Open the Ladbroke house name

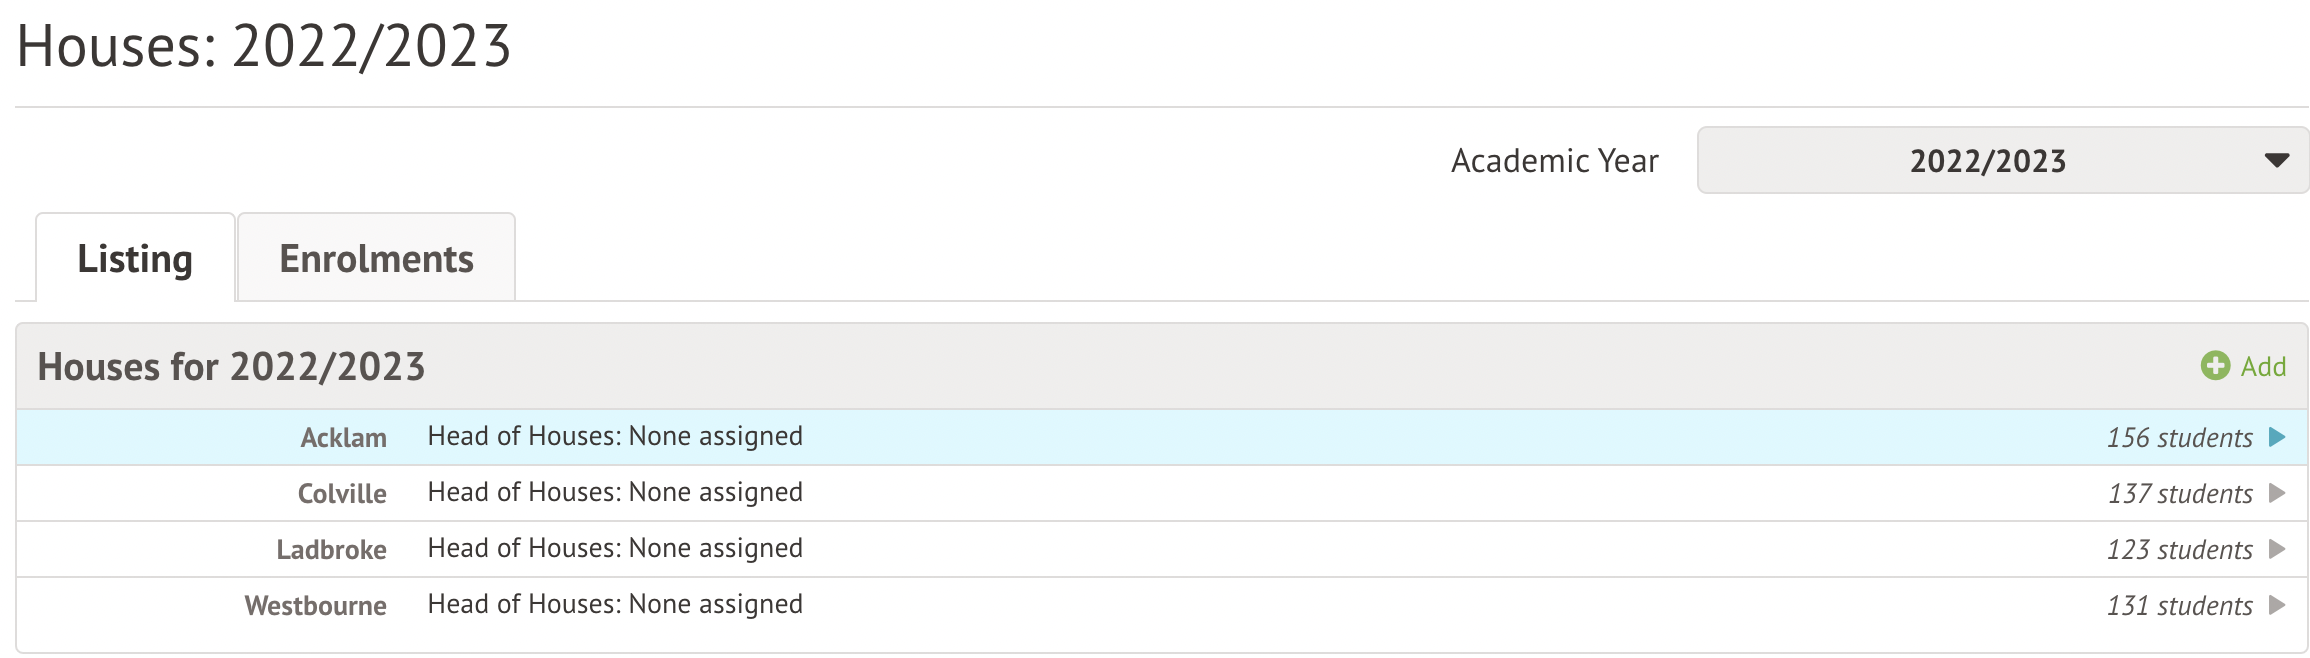coord(331,550)
